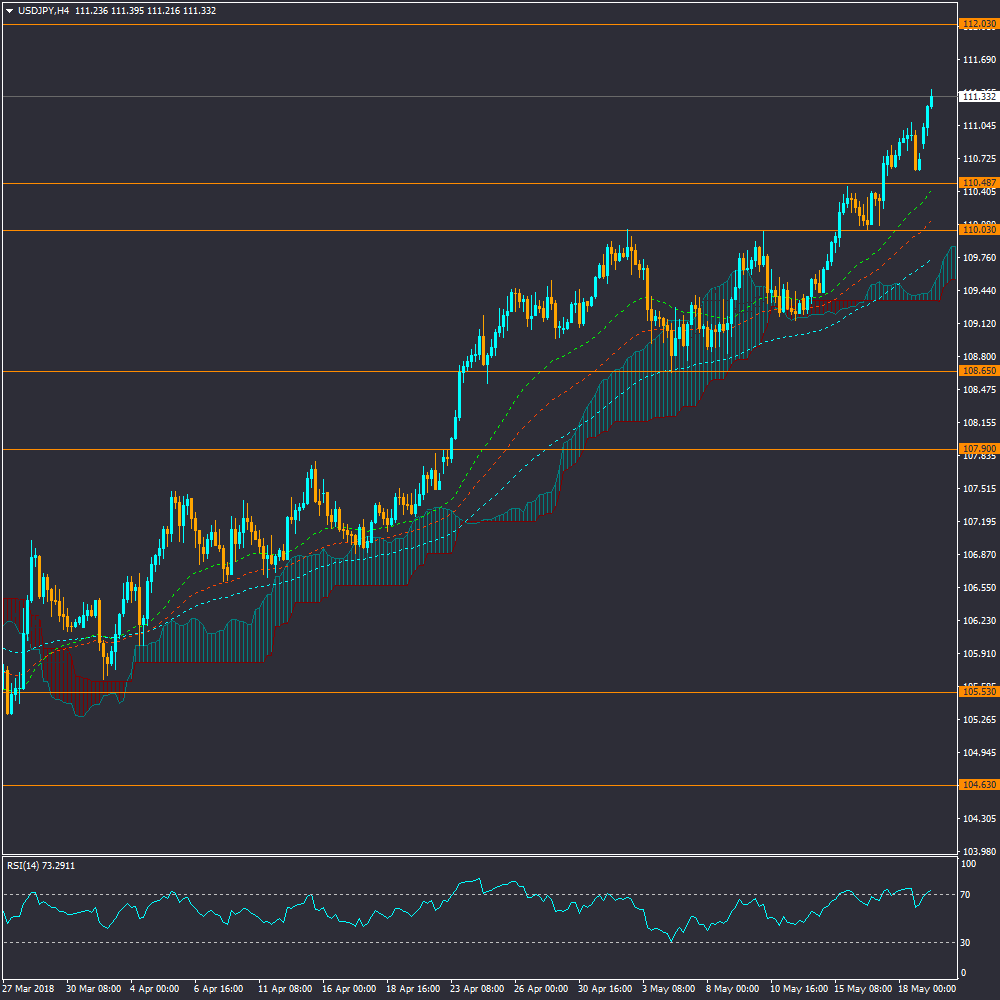Select the 112.030 orange price level tag
Image resolution: width=1000 pixels, height=1000 pixels.
[x=978, y=24]
